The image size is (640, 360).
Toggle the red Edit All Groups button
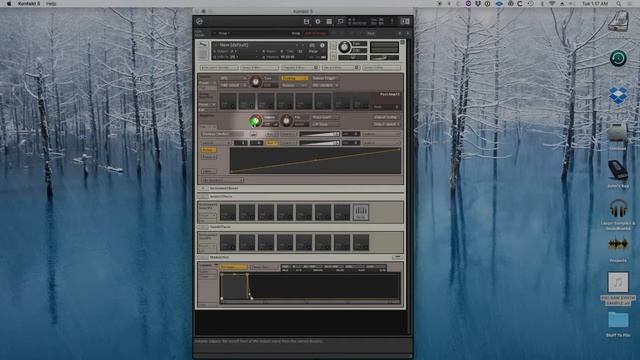[x=315, y=33]
